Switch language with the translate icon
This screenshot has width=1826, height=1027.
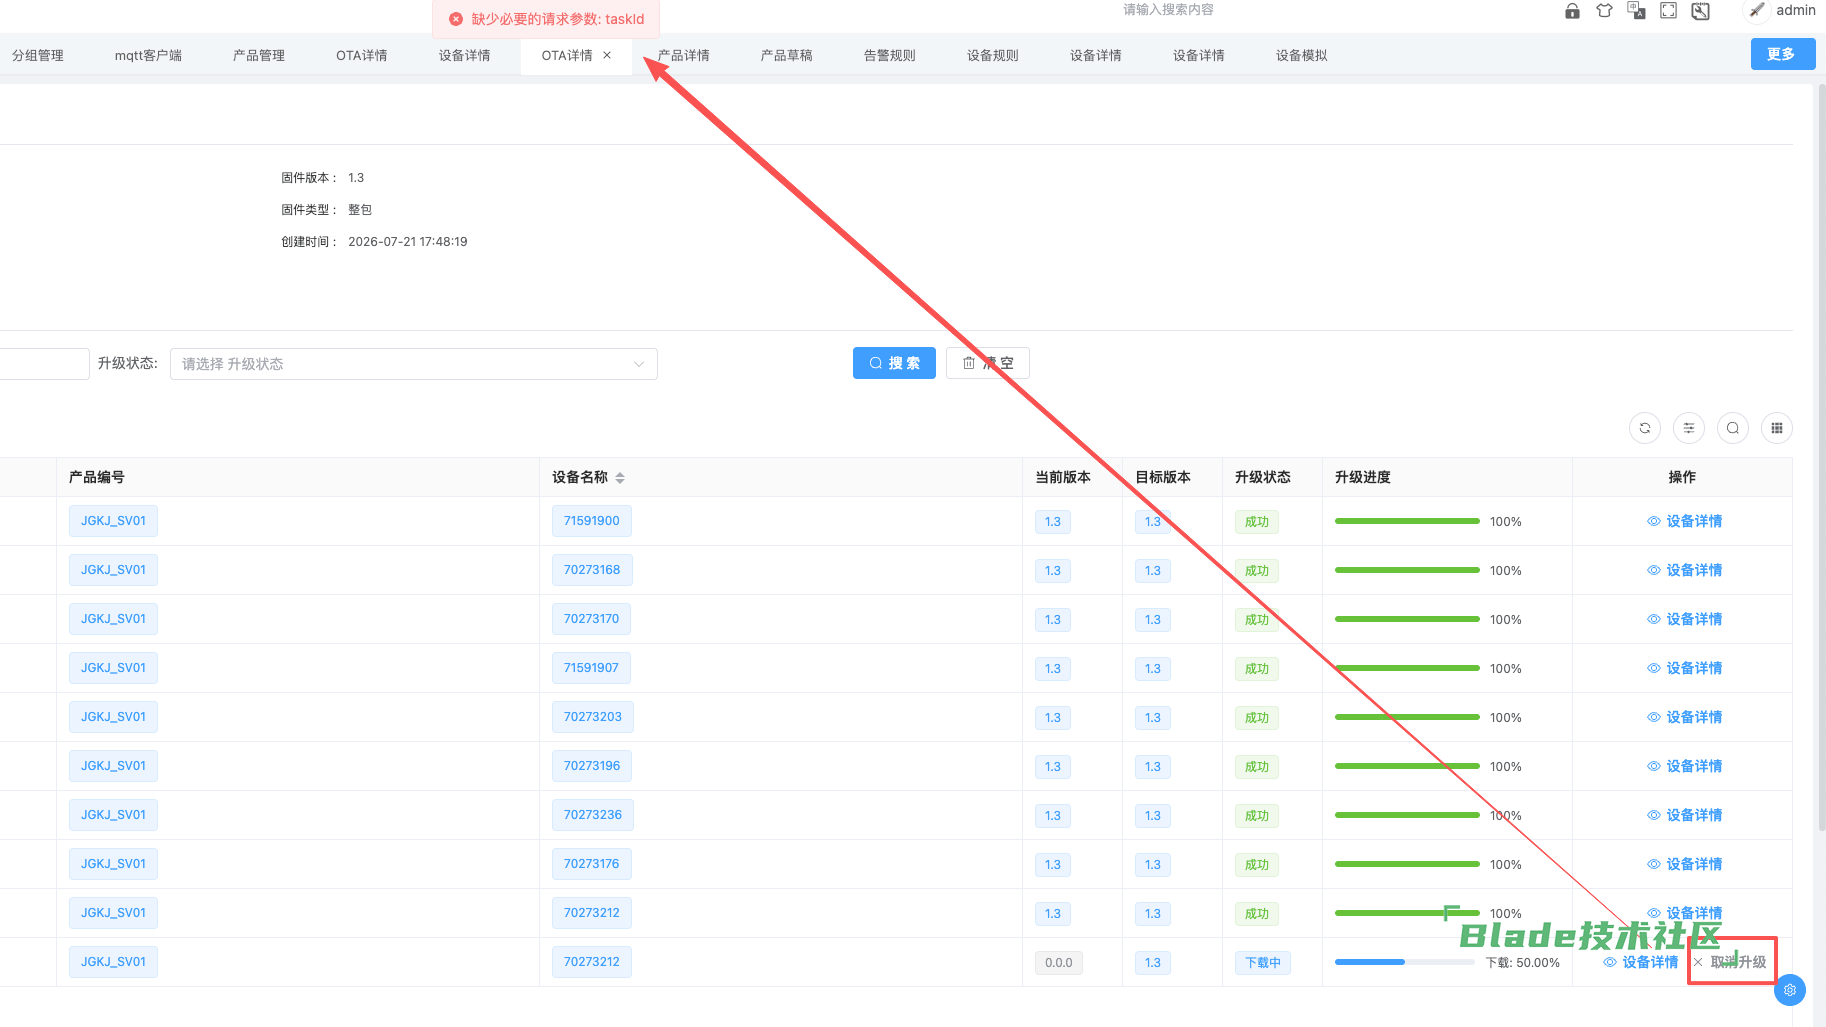[1636, 11]
